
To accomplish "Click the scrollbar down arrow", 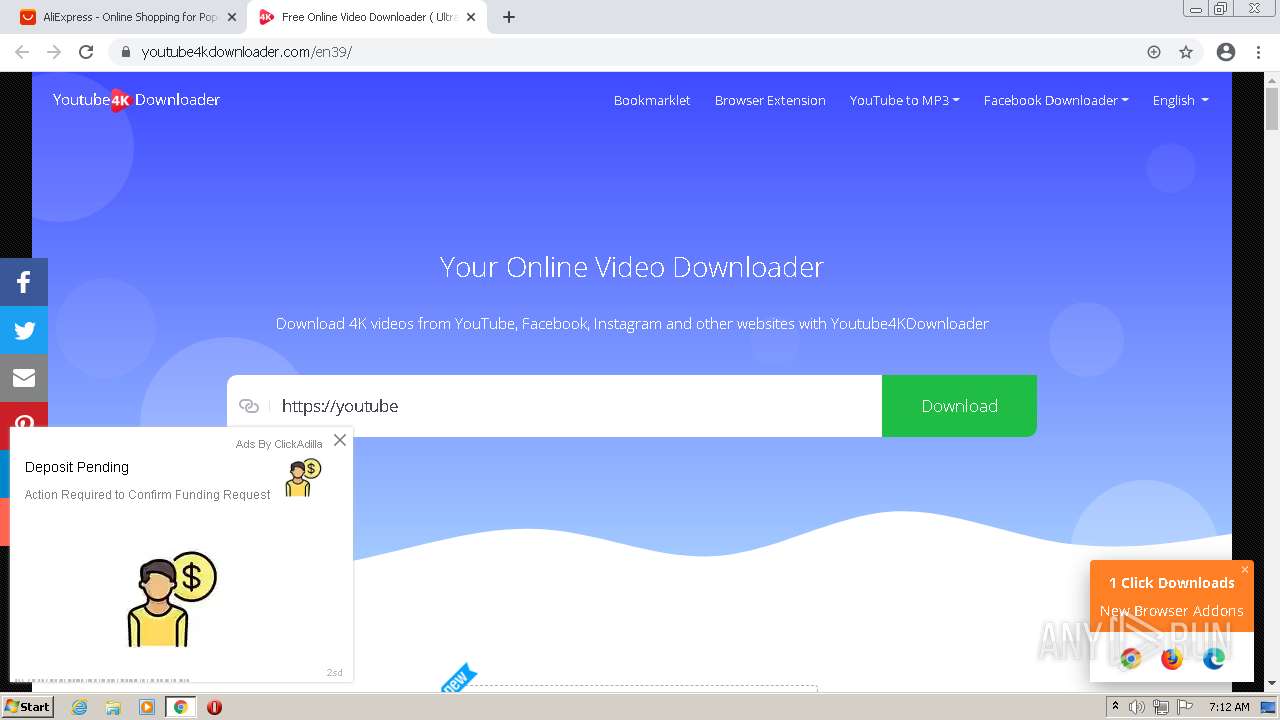I will tap(1272, 683).
